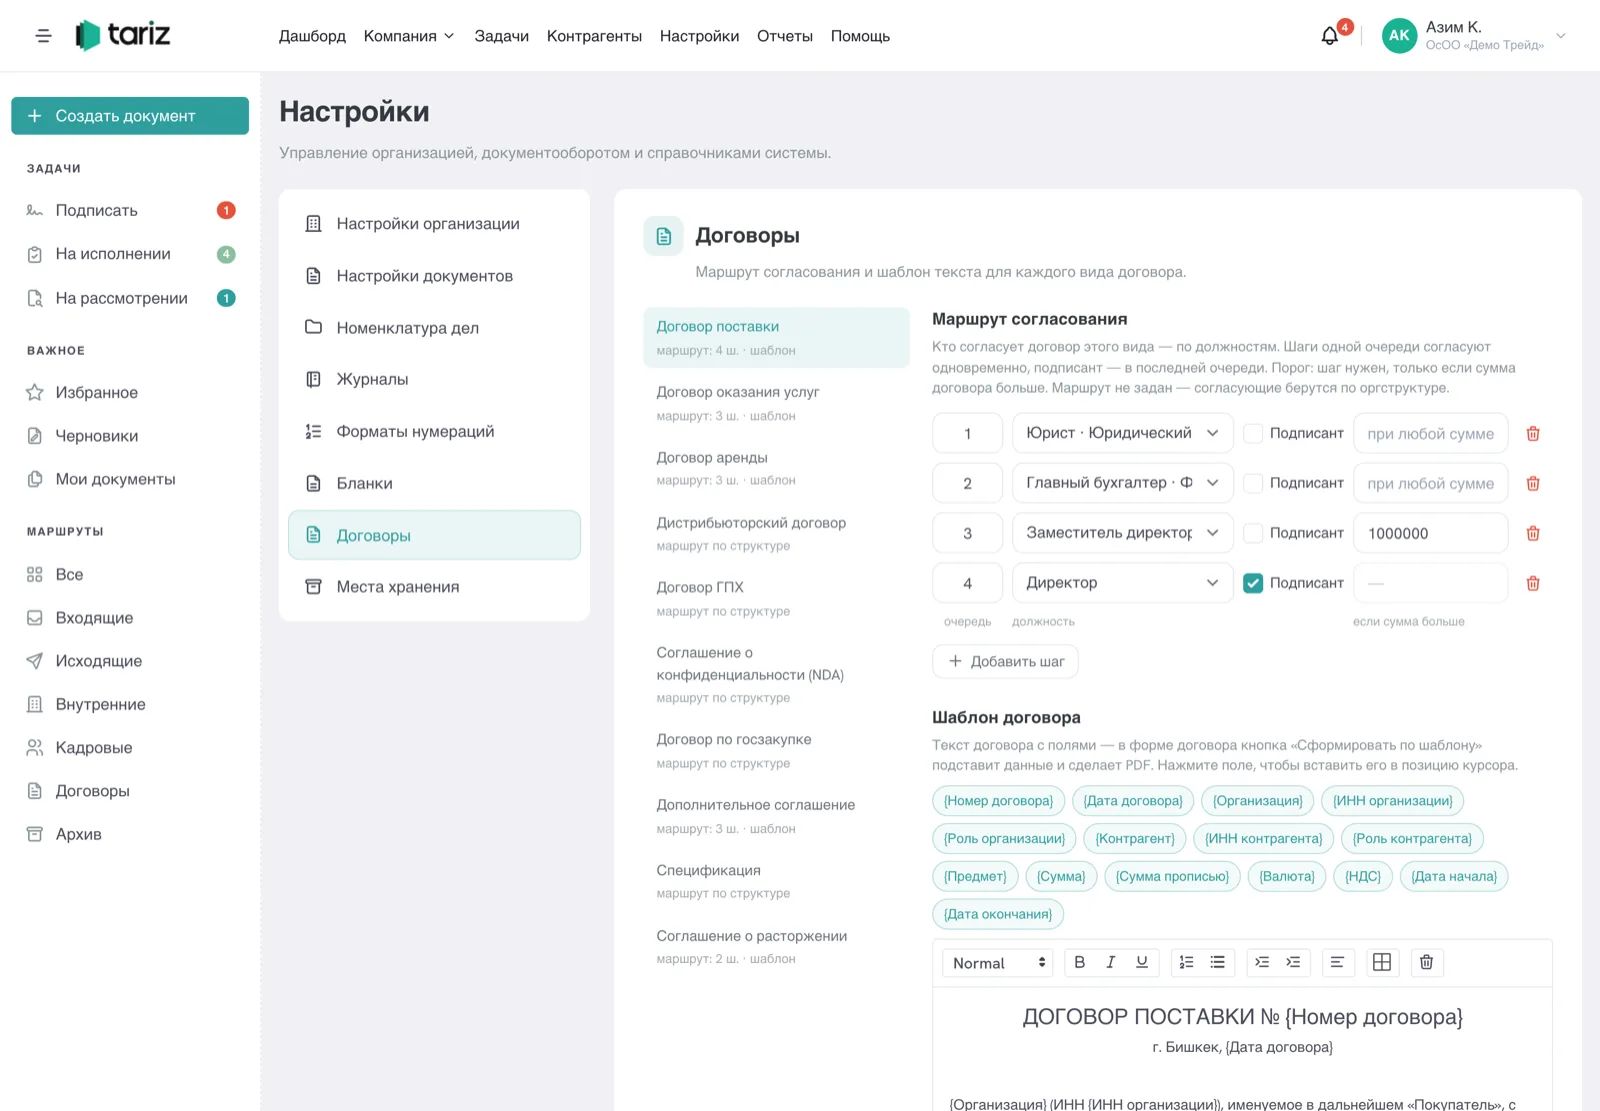Apply italic formatting in editor toolbar
This screenshot has height=1111, width=1600.
coord(1110,962)
